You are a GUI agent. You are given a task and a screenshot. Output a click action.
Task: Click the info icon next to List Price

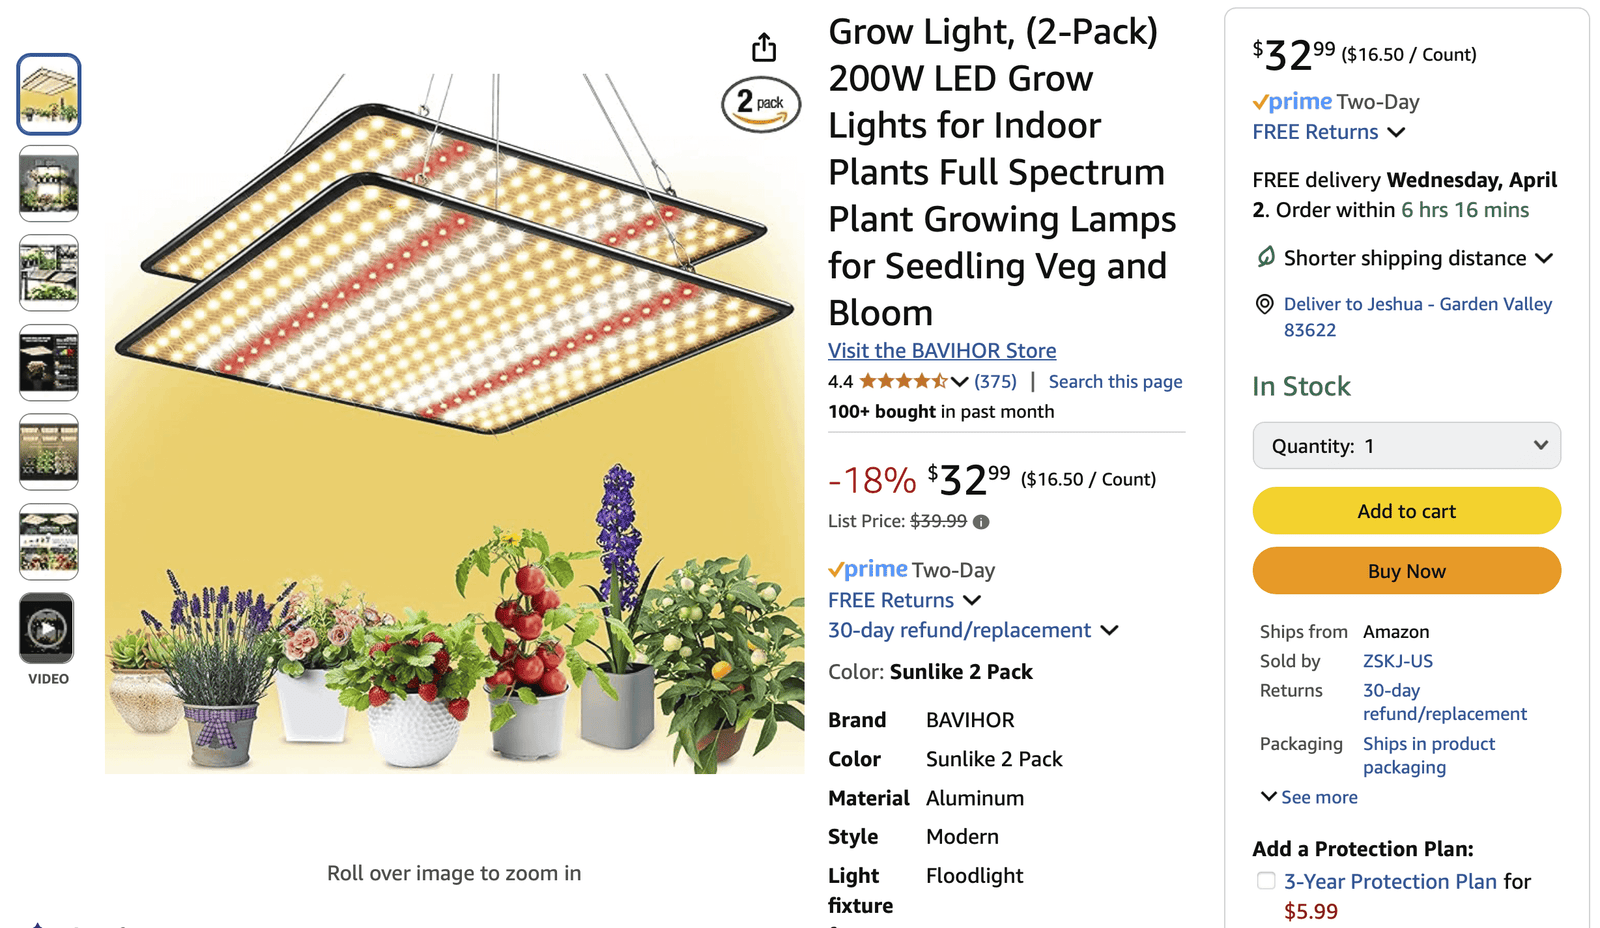click(x=980, y=521)
